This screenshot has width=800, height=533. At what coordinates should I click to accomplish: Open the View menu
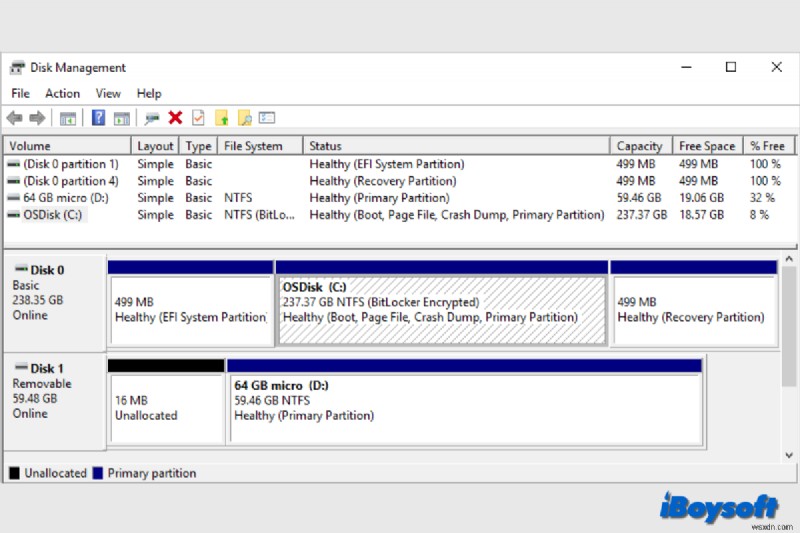point(108,93)
